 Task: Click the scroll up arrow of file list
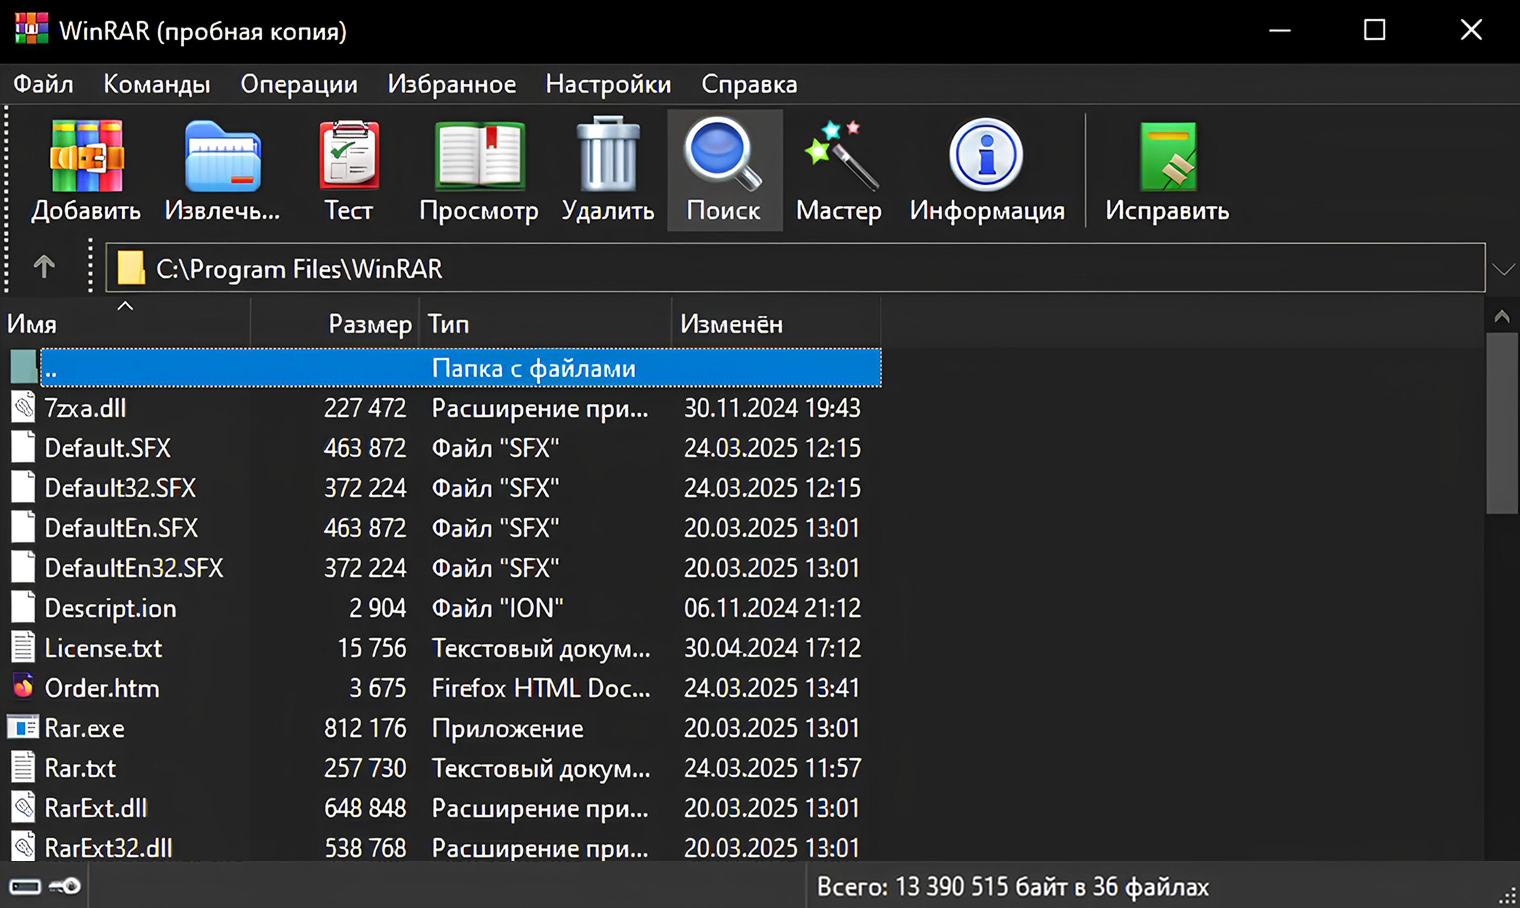[x=1502, y=316]
